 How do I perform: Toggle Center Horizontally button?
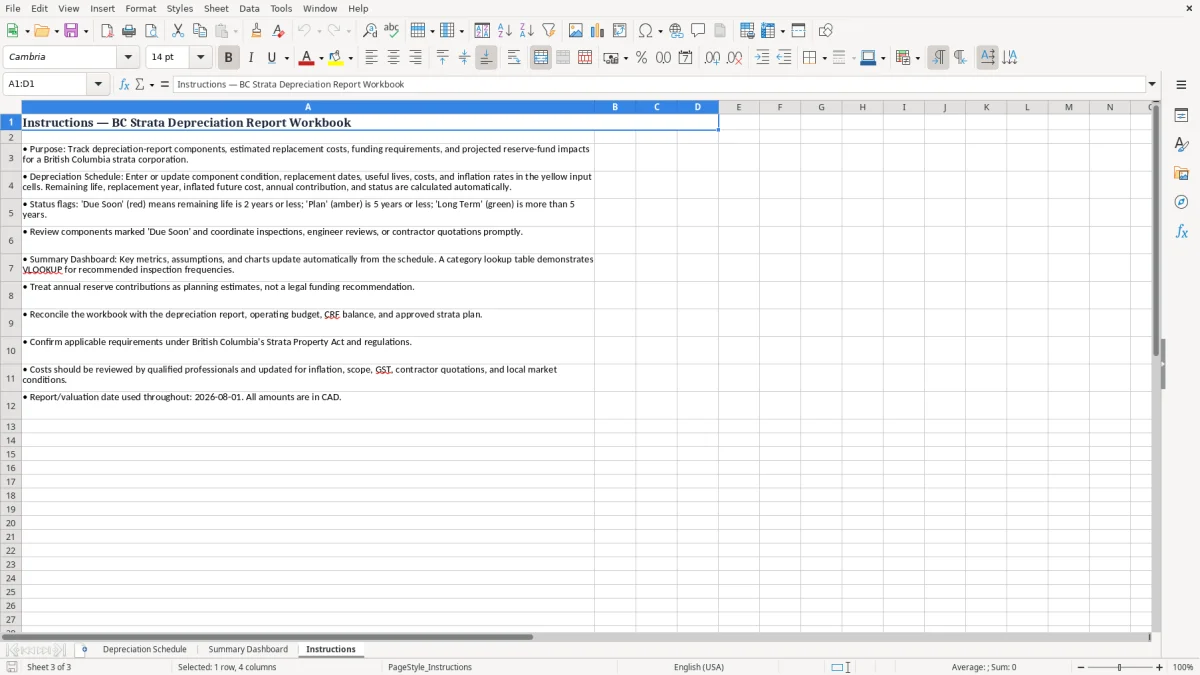[x=394, y=58]
